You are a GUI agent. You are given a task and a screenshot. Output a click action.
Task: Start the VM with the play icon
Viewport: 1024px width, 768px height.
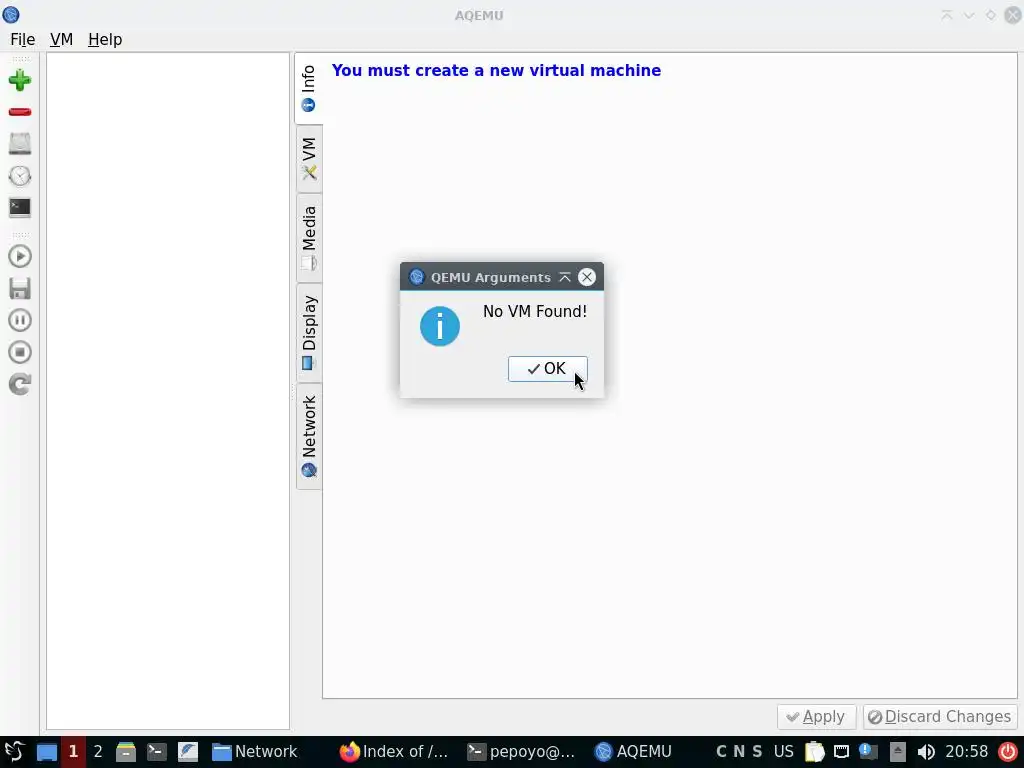pos(20,256)
